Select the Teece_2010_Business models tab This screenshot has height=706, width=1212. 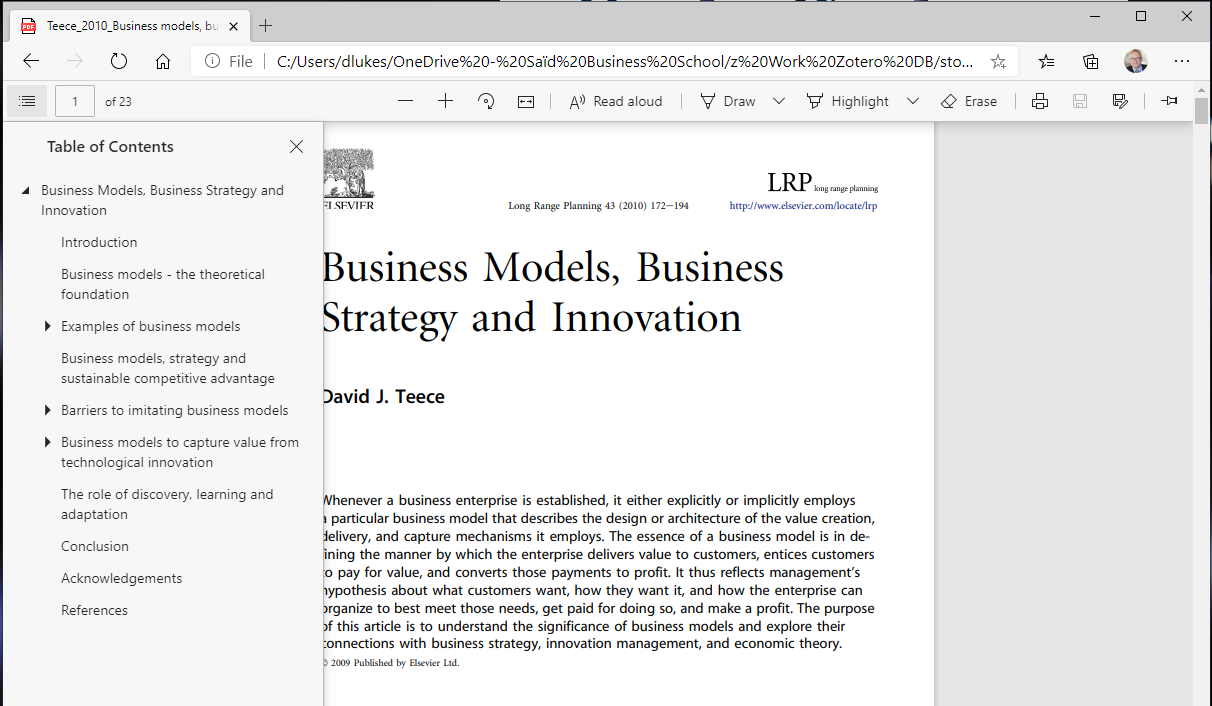128,26
